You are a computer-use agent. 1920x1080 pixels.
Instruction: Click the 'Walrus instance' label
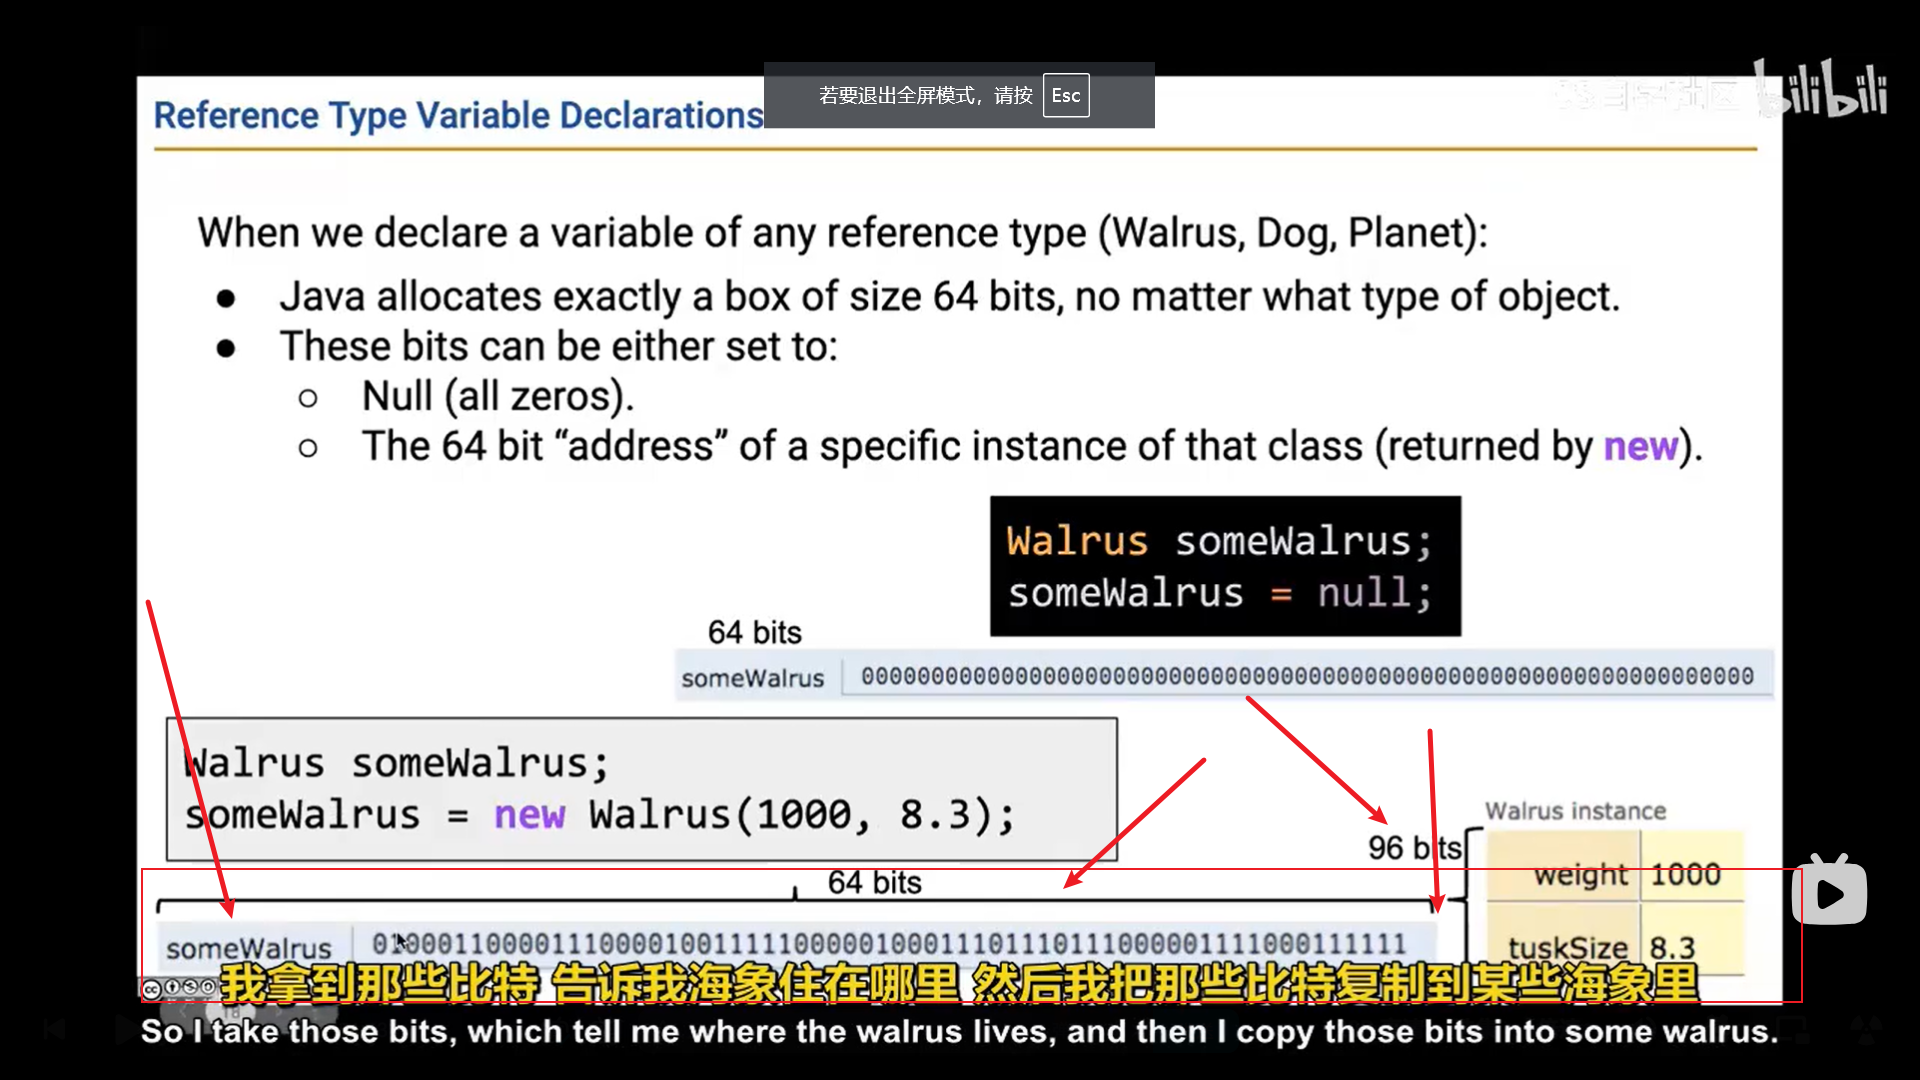pos(1575,811)
